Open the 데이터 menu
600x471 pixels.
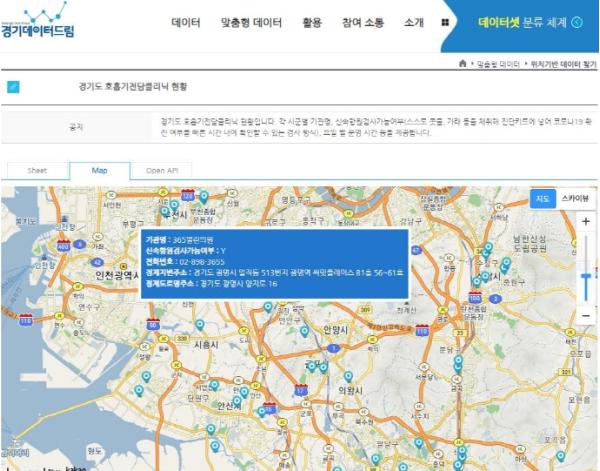pos(186,22)
